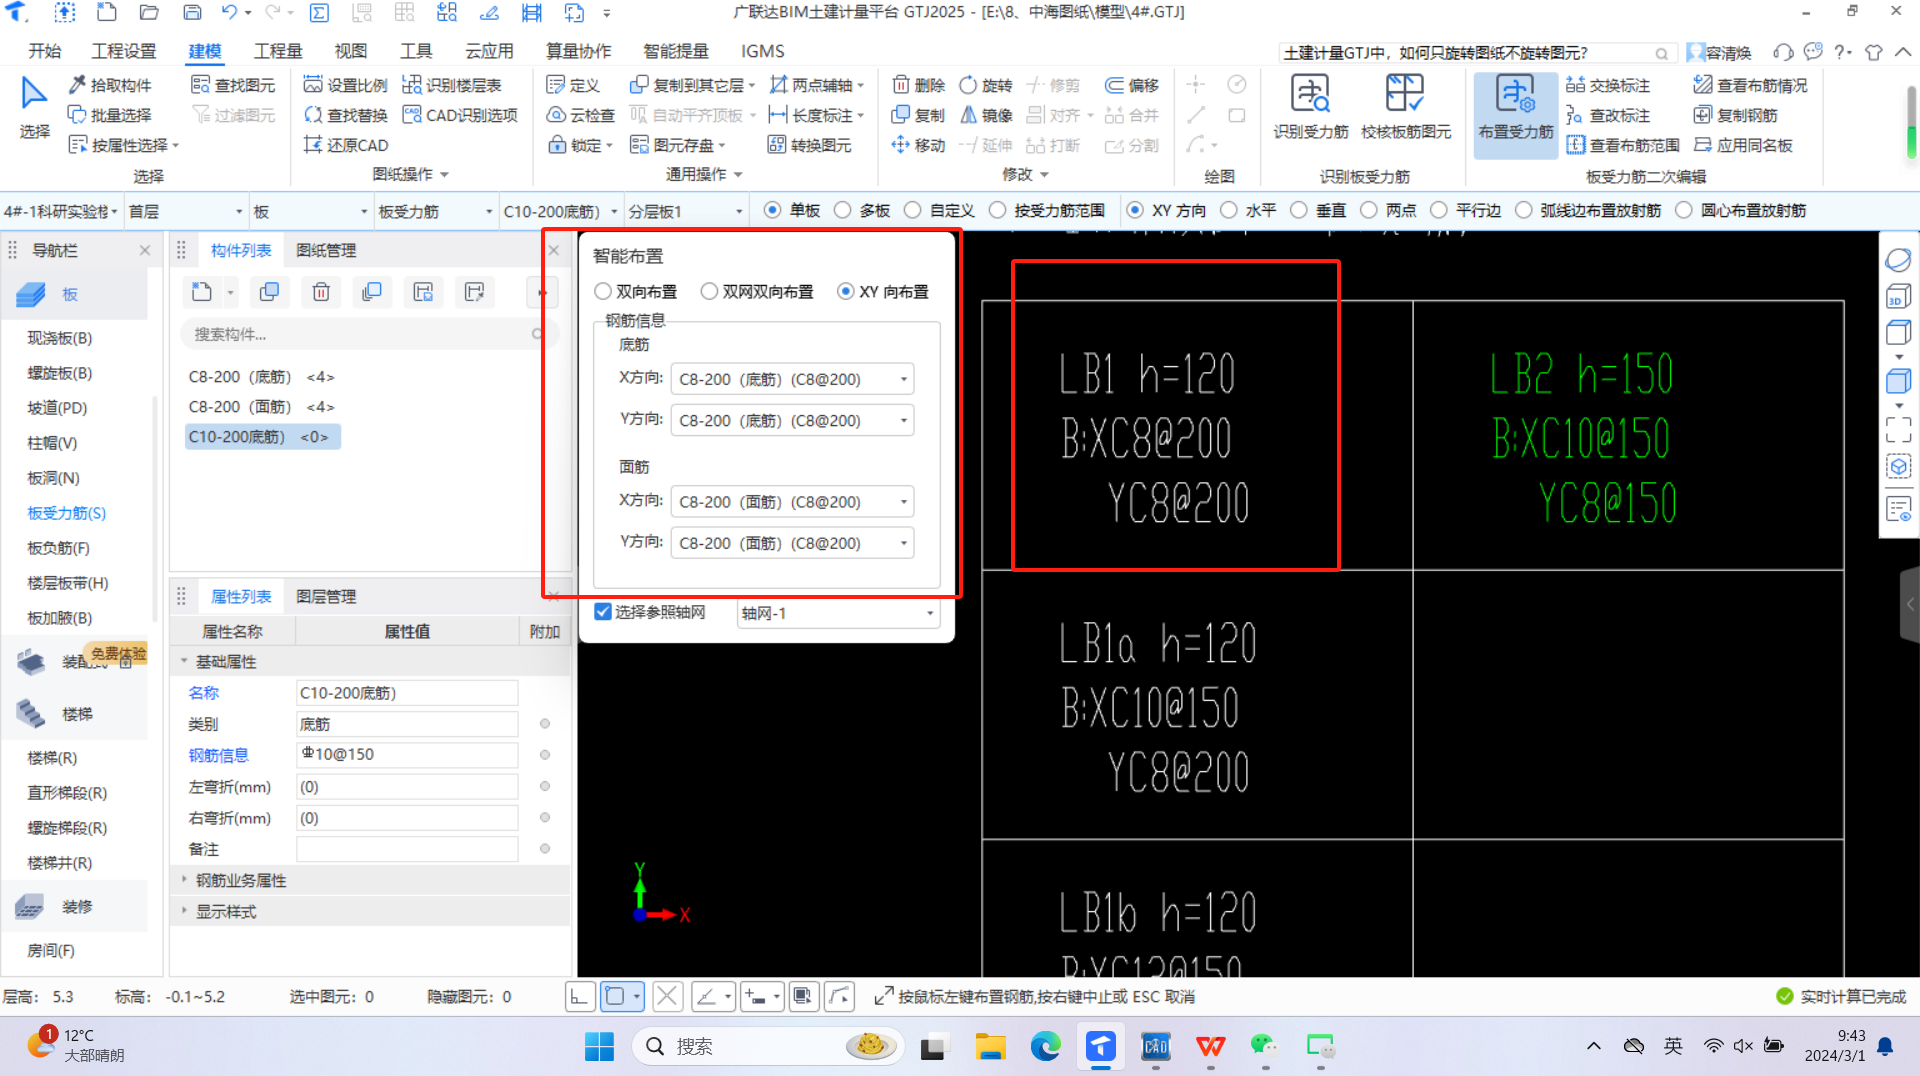Open the 视图 ribbon tab
Image resolution: width=1920 pixels, height=1076 pixels.
click(351, 51)
